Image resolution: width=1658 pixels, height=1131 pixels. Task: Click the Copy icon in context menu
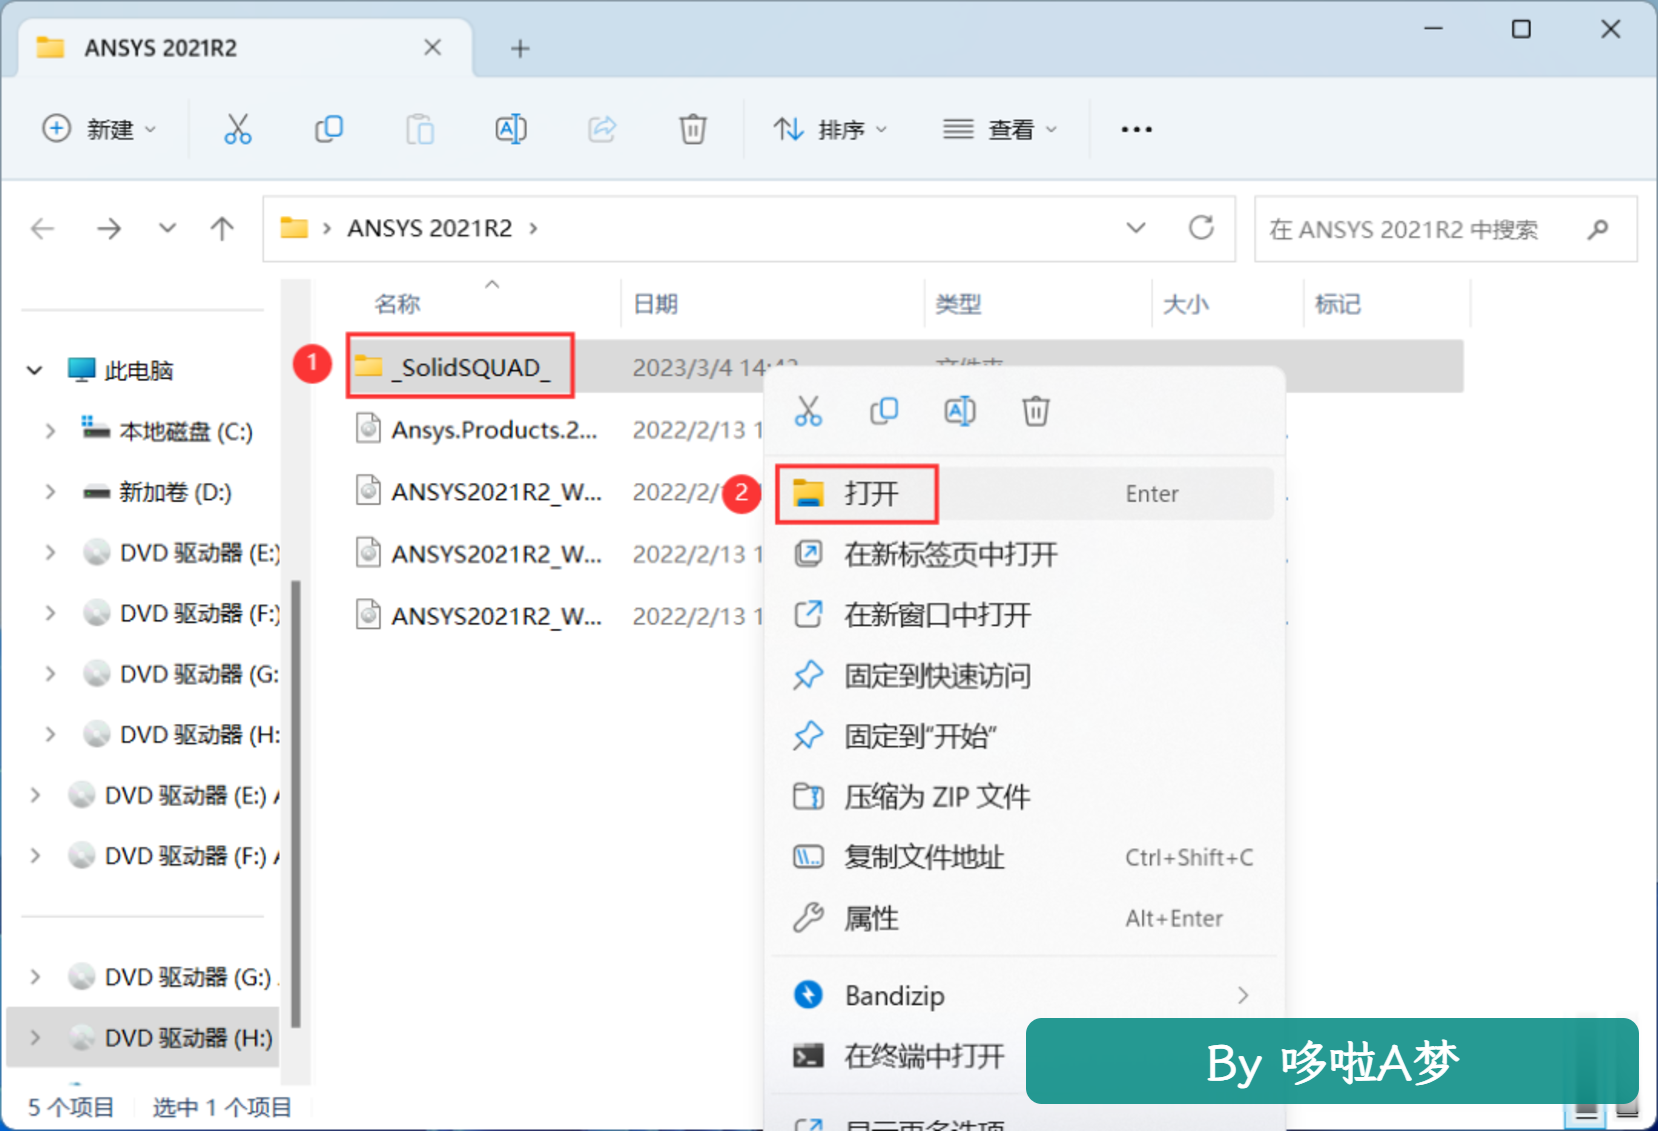[x=884, y=411]
